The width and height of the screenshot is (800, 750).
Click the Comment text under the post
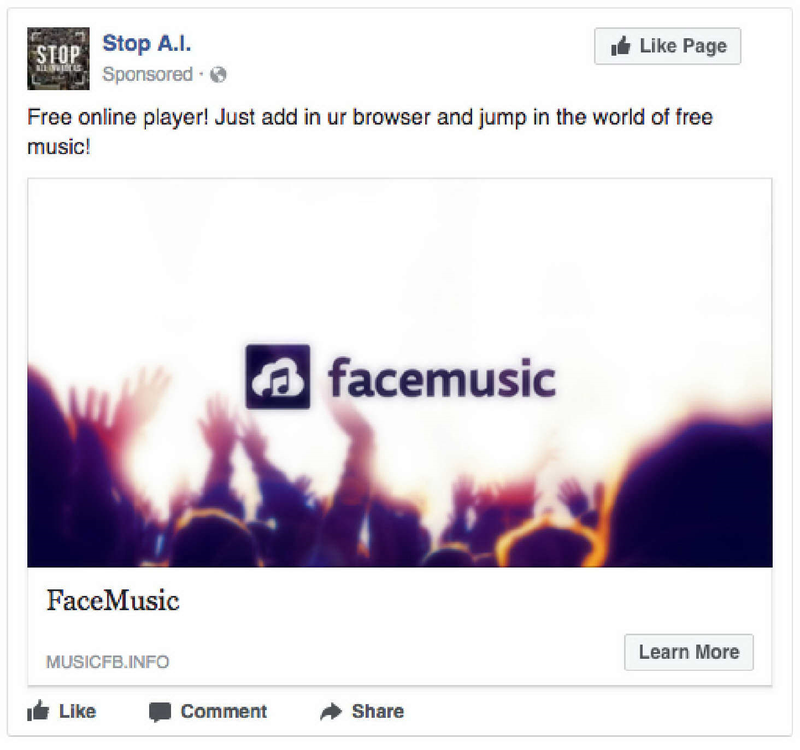(223, 711)
